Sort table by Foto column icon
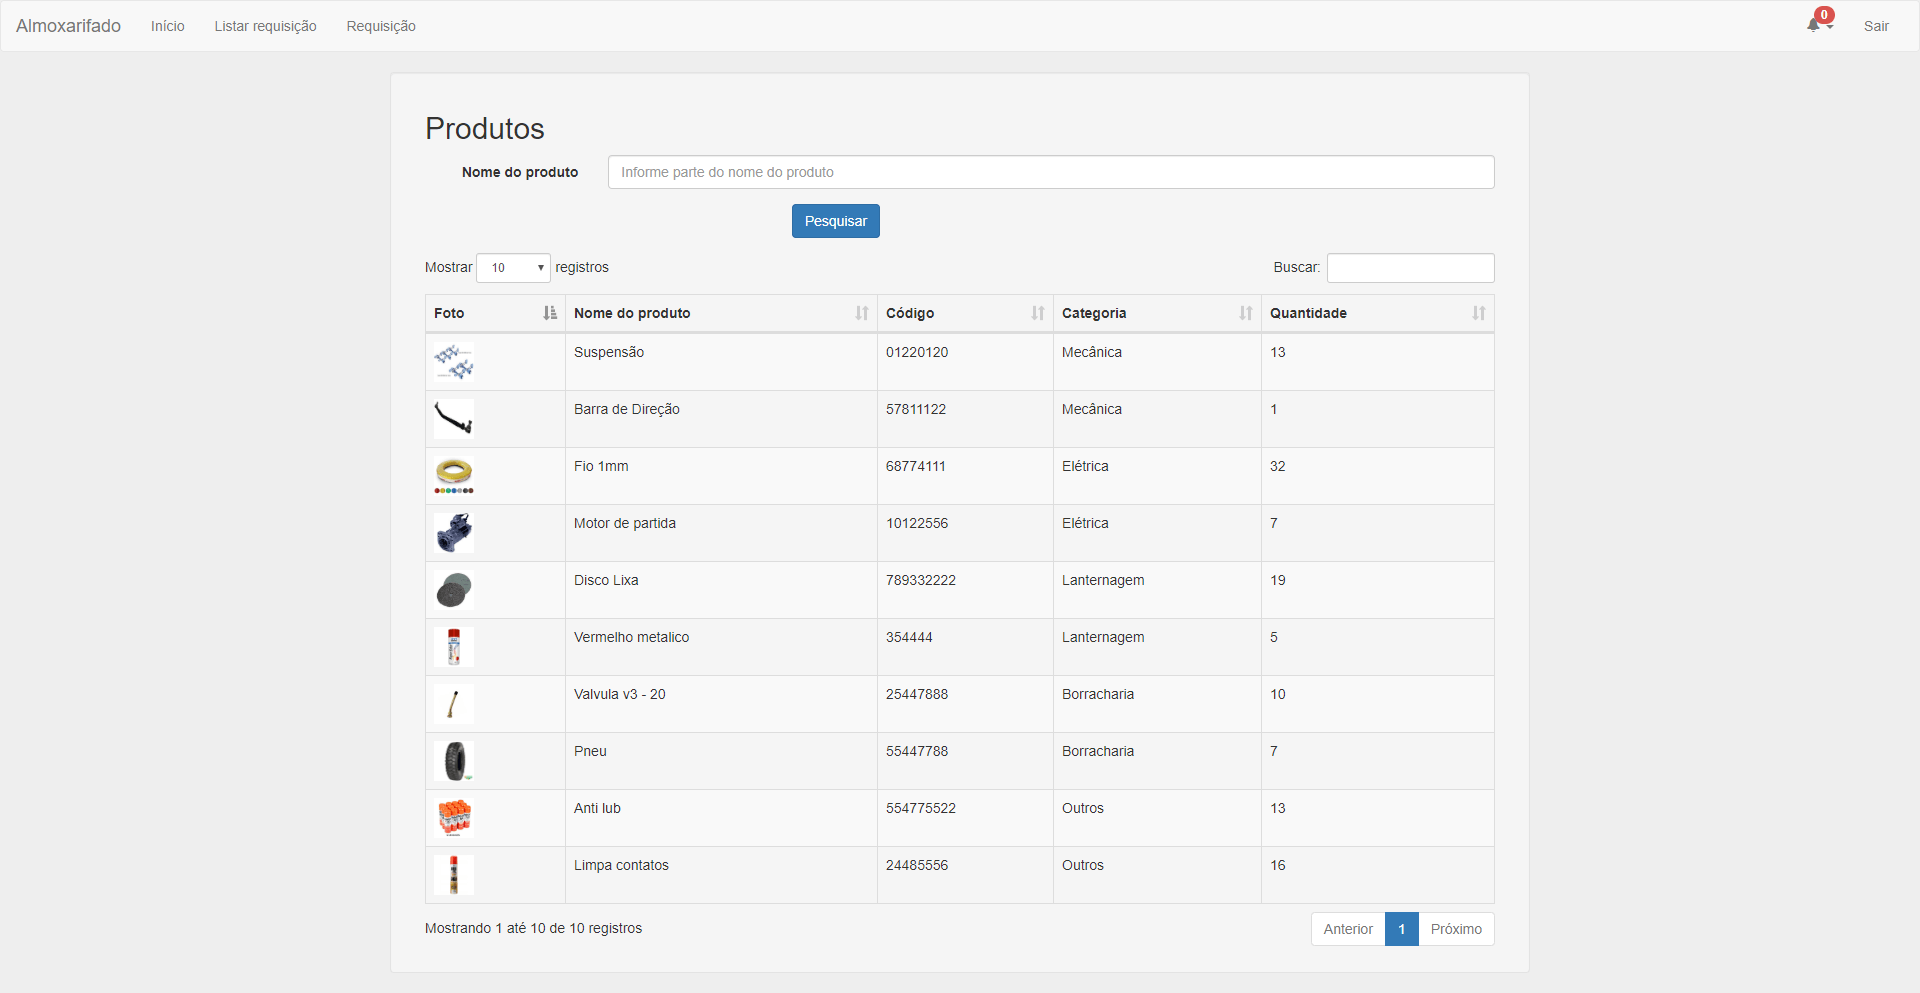 click(x=549, y=313)
